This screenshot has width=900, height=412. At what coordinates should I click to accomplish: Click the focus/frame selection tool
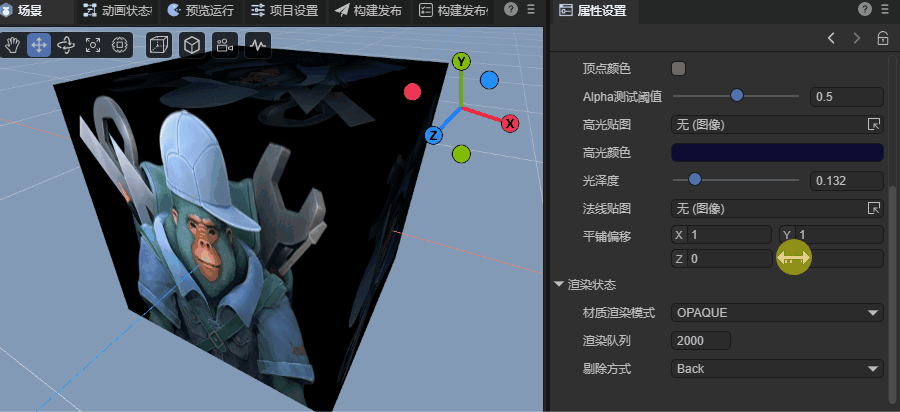pos(93,45)
